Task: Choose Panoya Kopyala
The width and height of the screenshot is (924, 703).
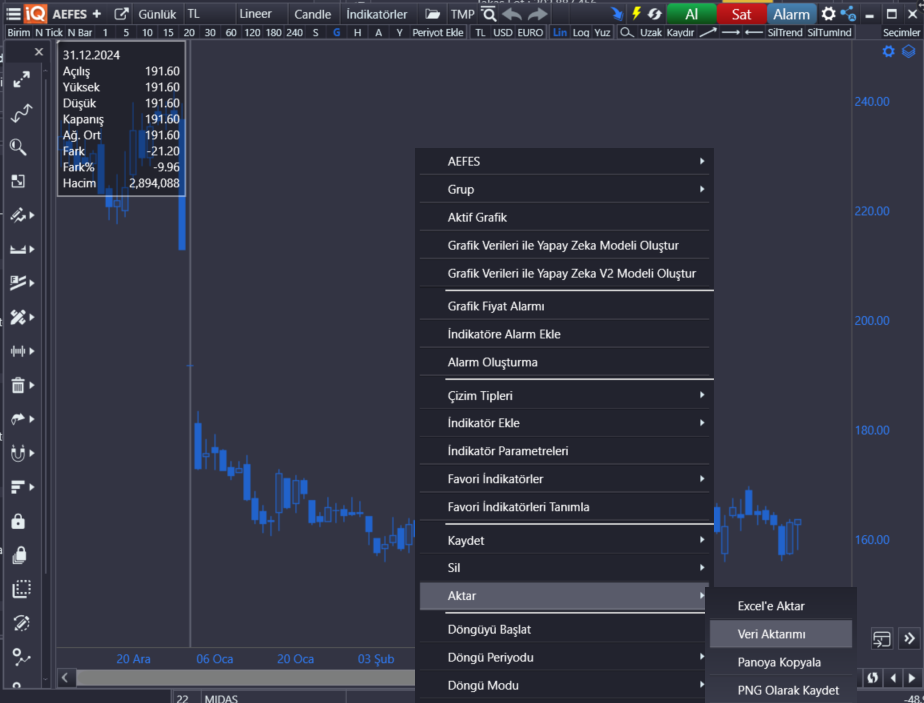Action: (x=781, y=662)
